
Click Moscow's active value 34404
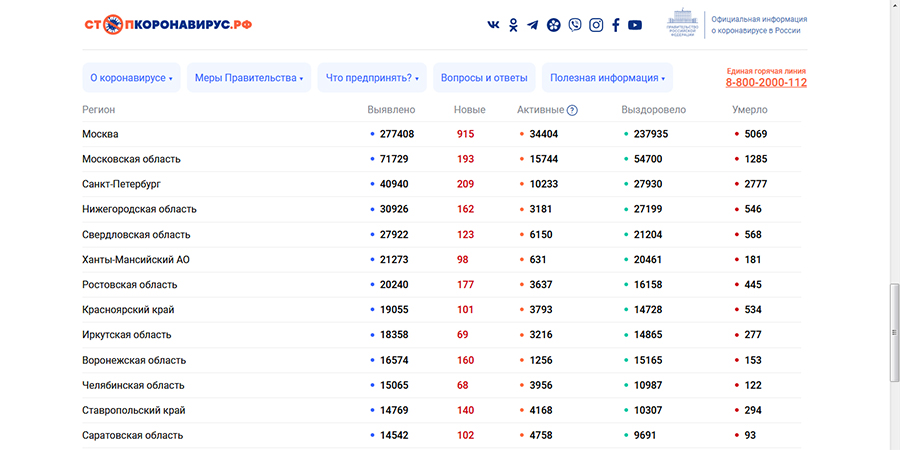(544, 134)
